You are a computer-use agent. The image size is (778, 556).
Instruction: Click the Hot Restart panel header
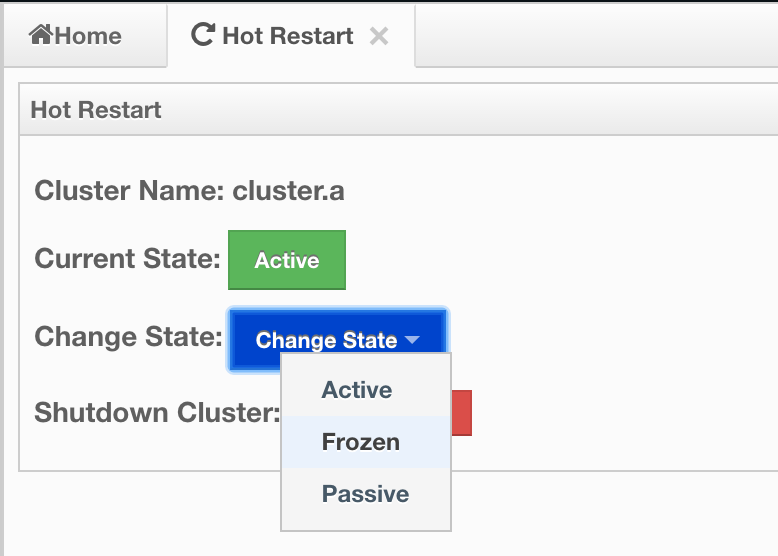[x=398, y=110]
